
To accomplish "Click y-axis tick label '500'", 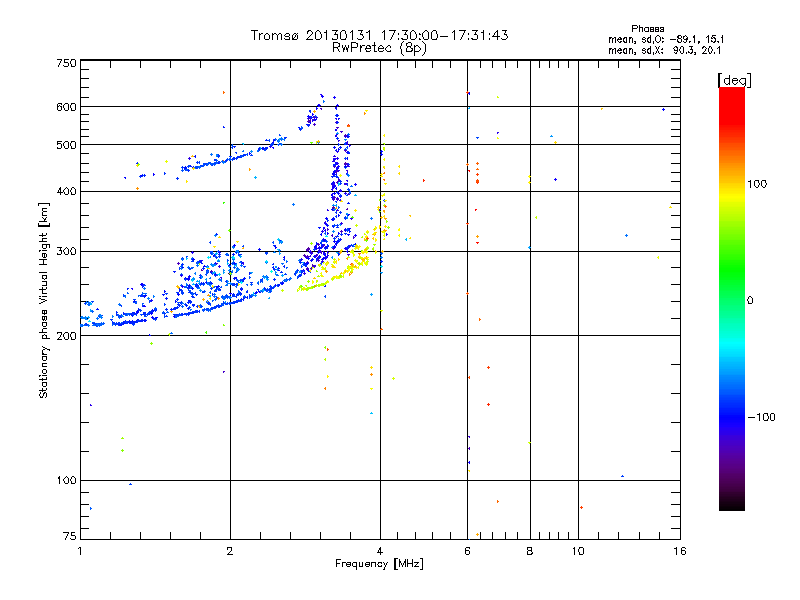I will 66,145.
